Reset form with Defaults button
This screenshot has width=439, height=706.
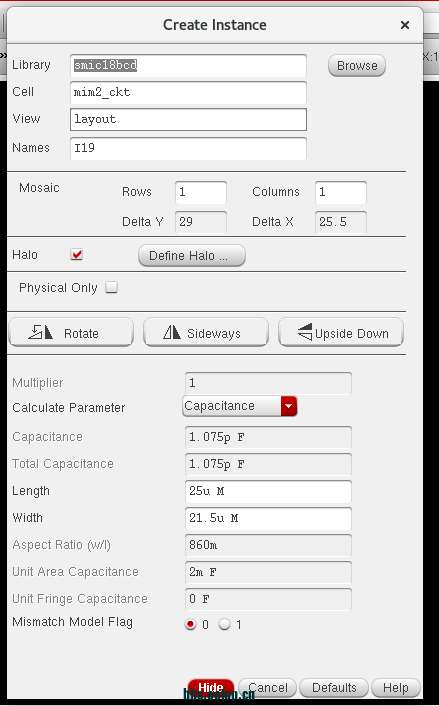coord(334,688)
